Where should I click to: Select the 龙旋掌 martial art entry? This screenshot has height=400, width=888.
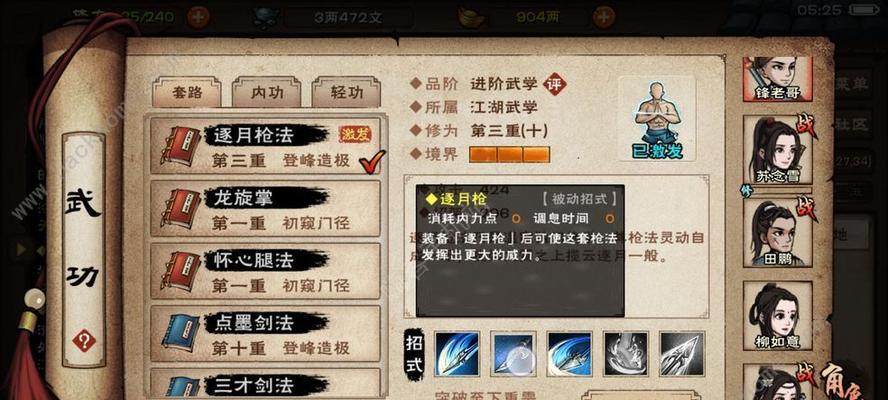tap(266, 208)
